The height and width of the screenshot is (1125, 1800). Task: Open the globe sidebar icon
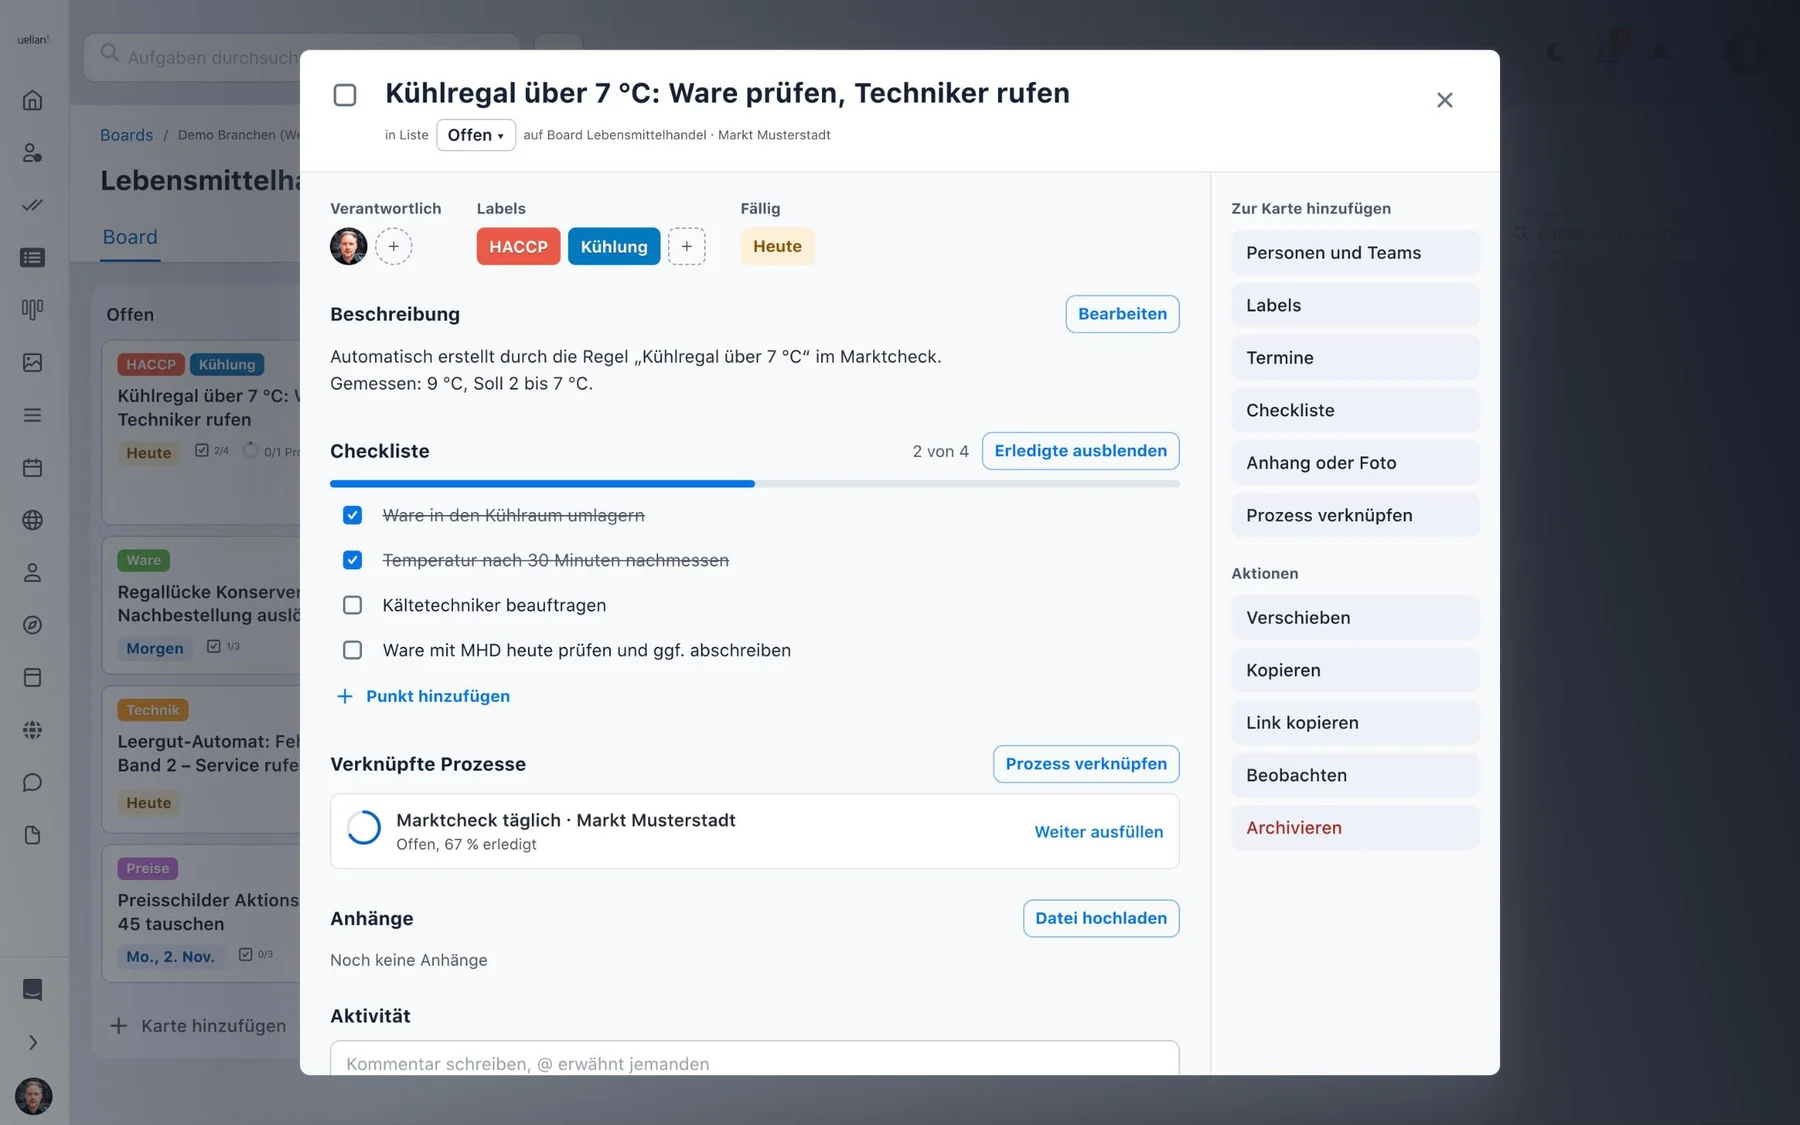[x=33, y=520]
